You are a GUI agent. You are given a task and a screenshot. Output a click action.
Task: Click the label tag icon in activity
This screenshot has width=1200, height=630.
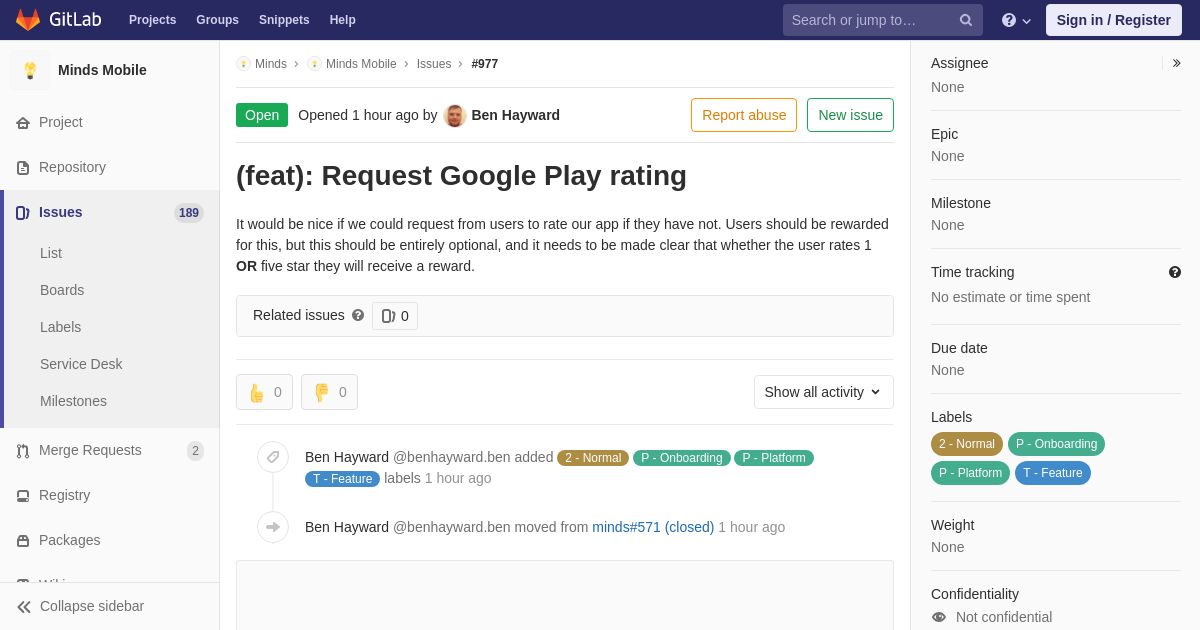273,457
